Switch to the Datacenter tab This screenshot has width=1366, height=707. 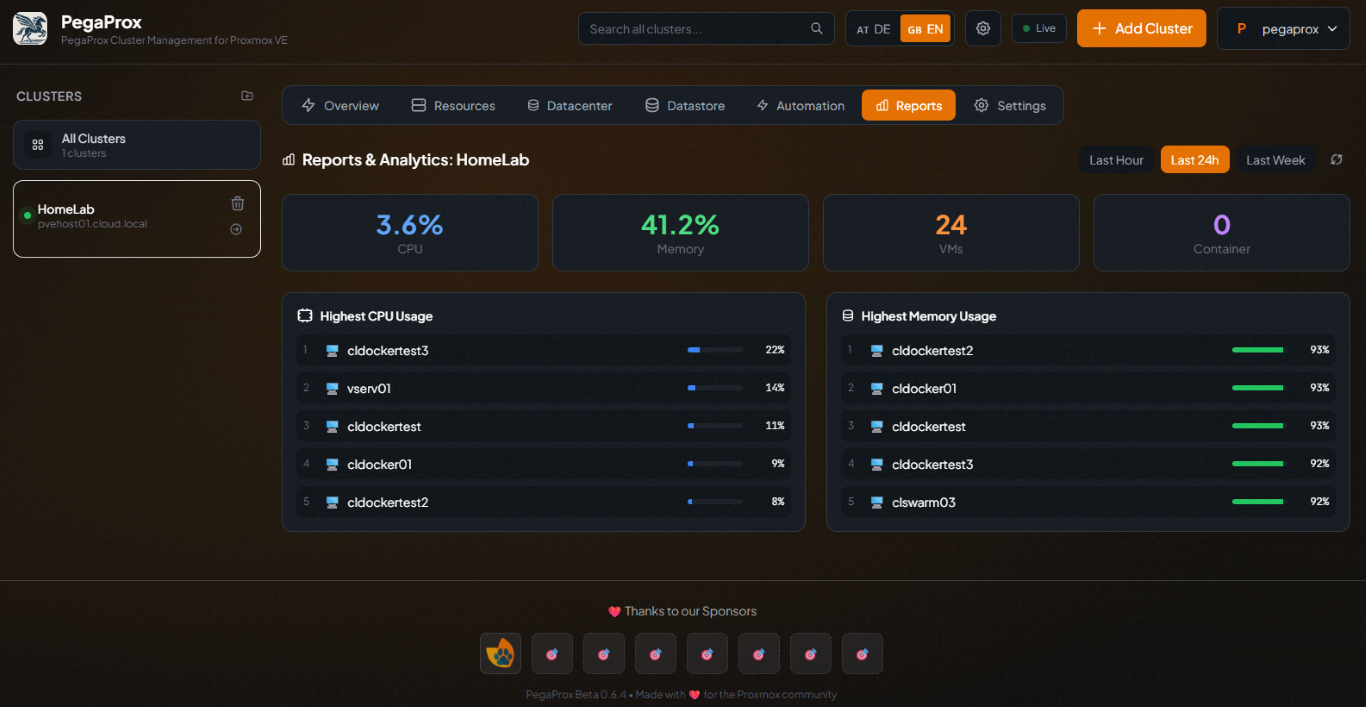coord(569,106)
